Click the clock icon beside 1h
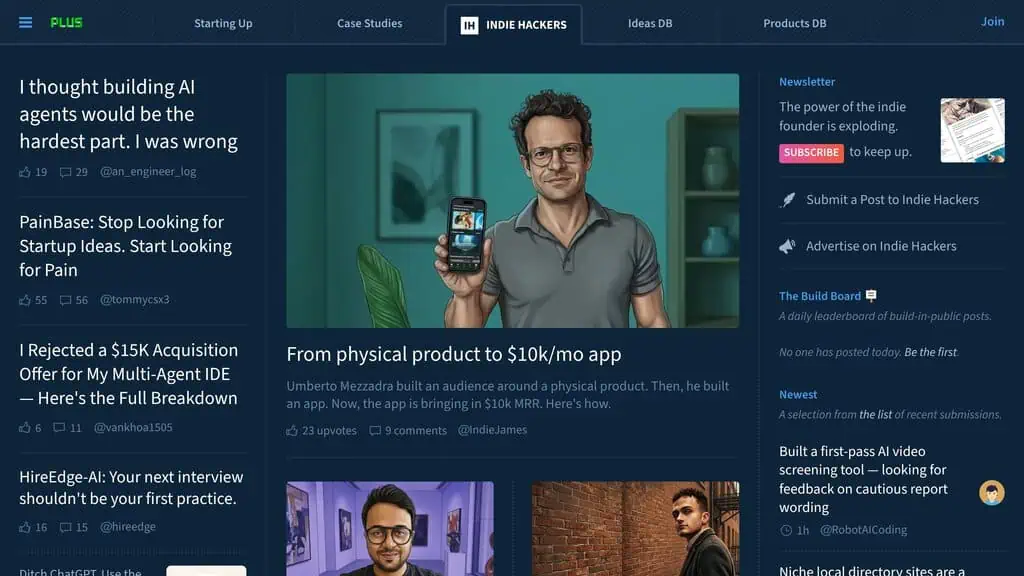Screen dimensions: 1024x576 pos(786,530)
